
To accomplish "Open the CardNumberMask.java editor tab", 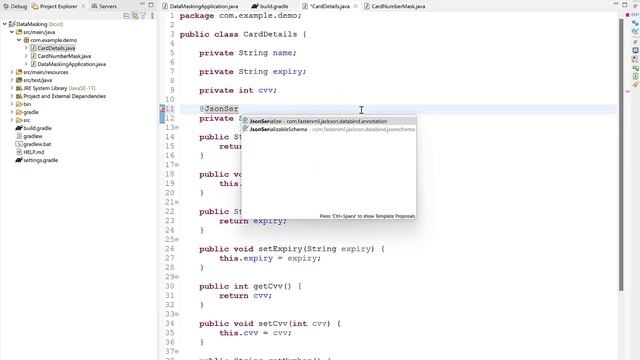I will (x=395, y=6).
